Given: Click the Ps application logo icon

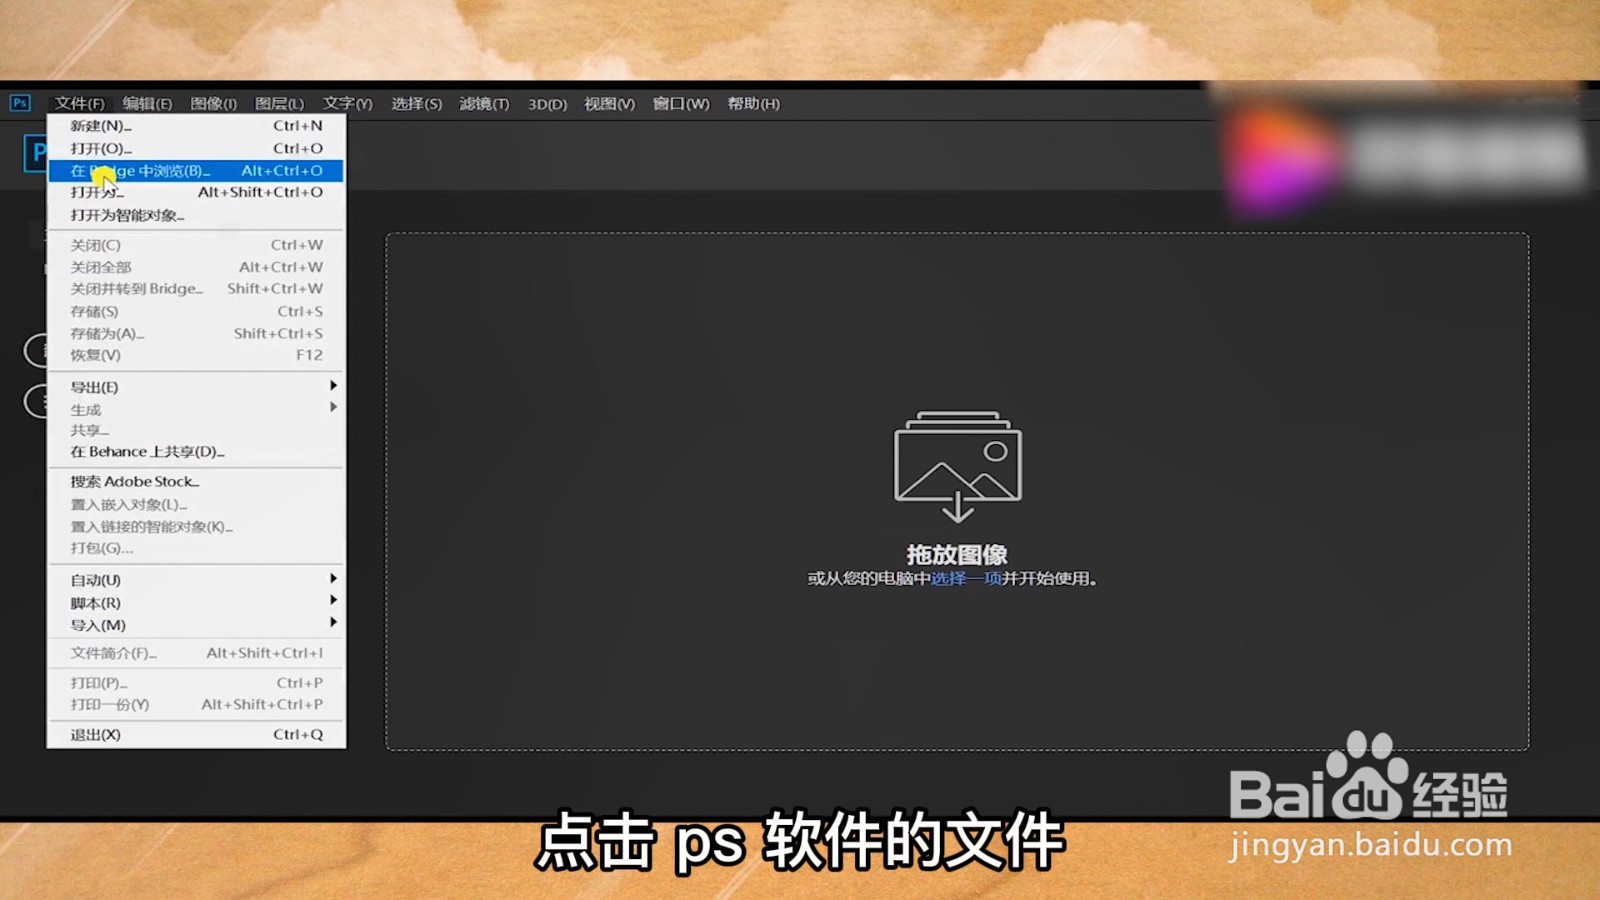Looking at the screenshot, I should pyautogui.click(x=20, y=103).
